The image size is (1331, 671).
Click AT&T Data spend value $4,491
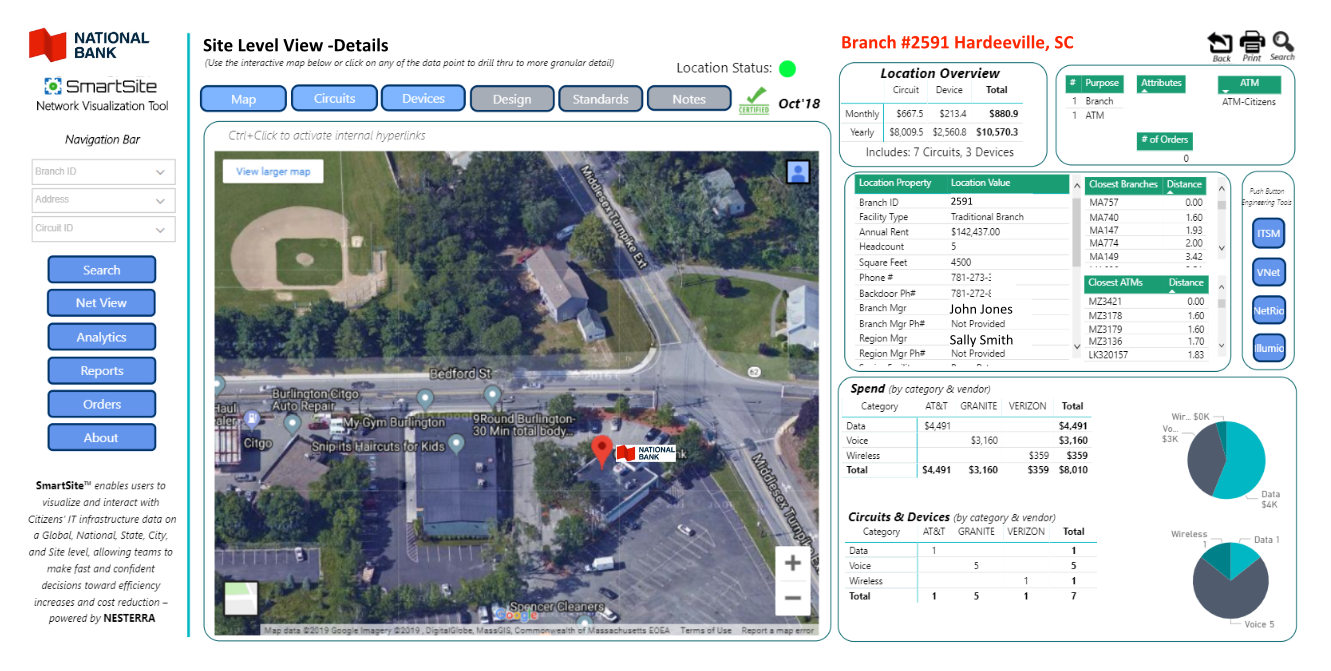(937, 426)
